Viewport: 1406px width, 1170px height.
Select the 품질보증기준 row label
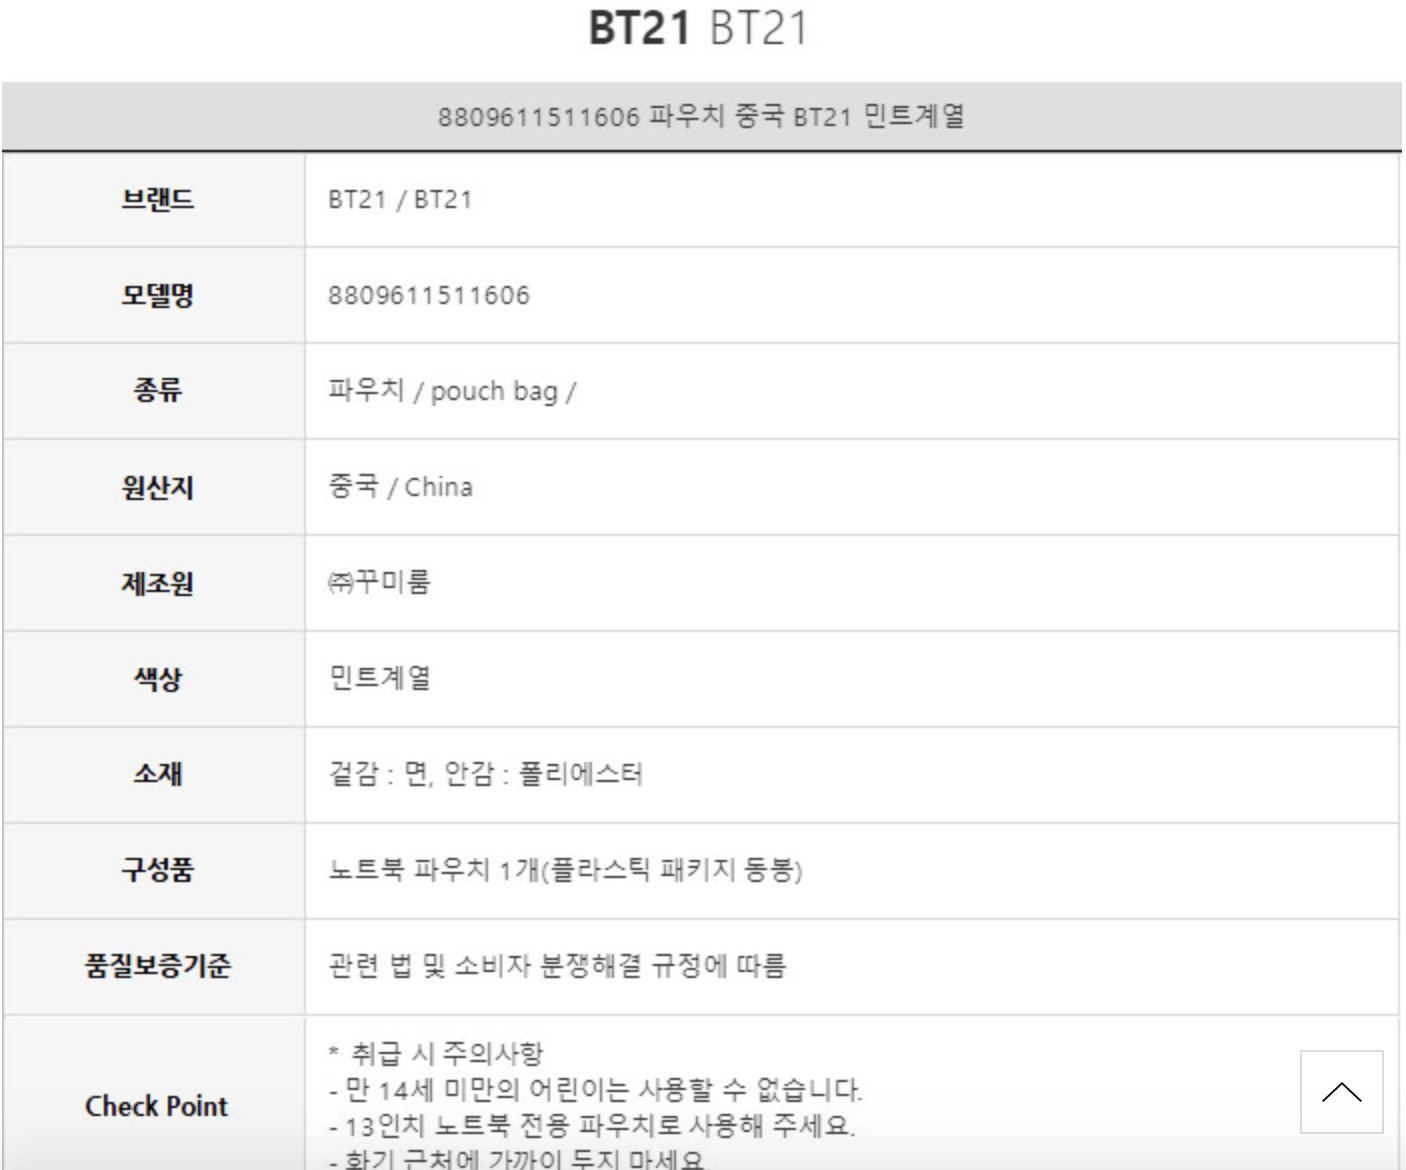coord(157,966)
